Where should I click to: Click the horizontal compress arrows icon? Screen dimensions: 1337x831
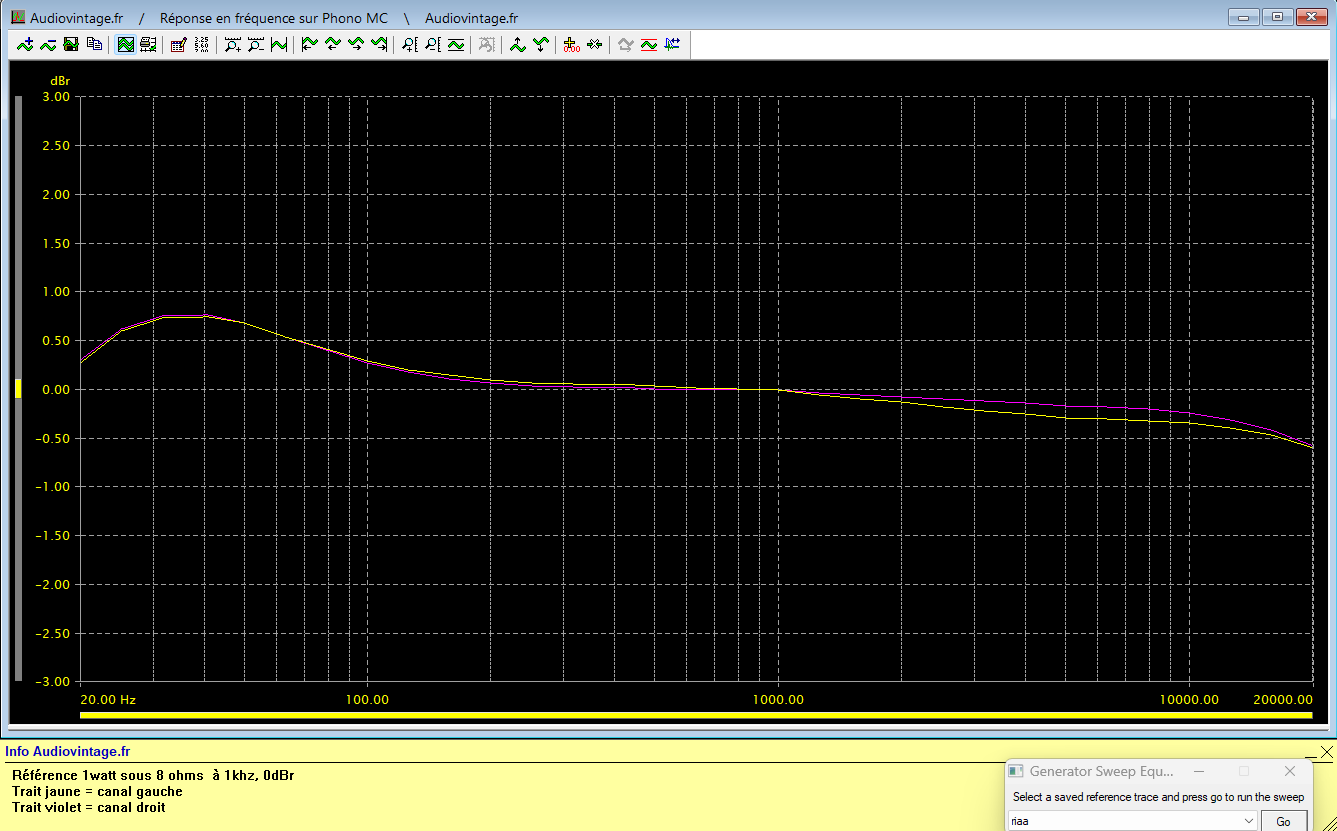click(x=595, y=44)
